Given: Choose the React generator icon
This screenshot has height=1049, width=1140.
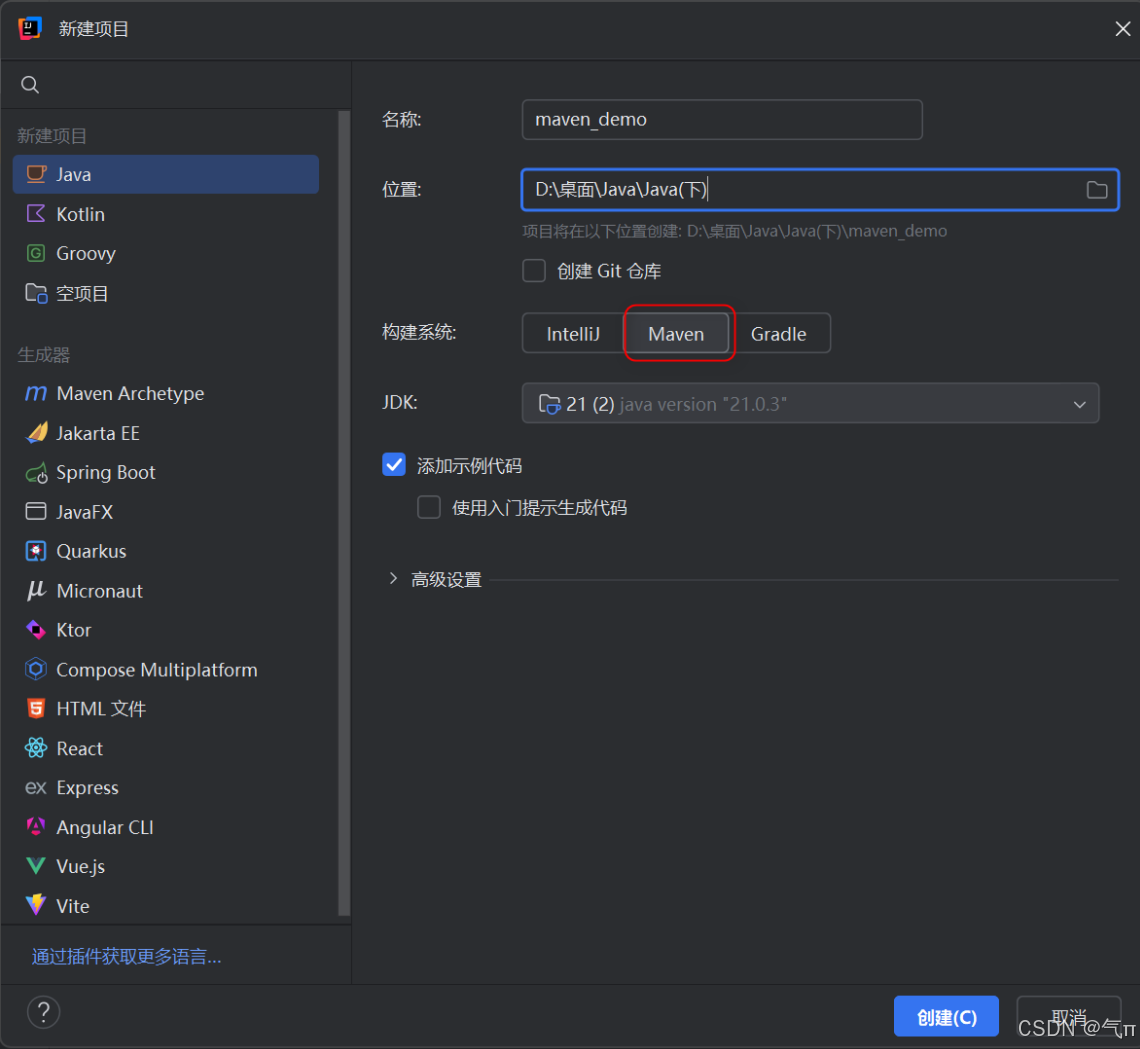Looking at the screenshot, I should click(36, 748).
